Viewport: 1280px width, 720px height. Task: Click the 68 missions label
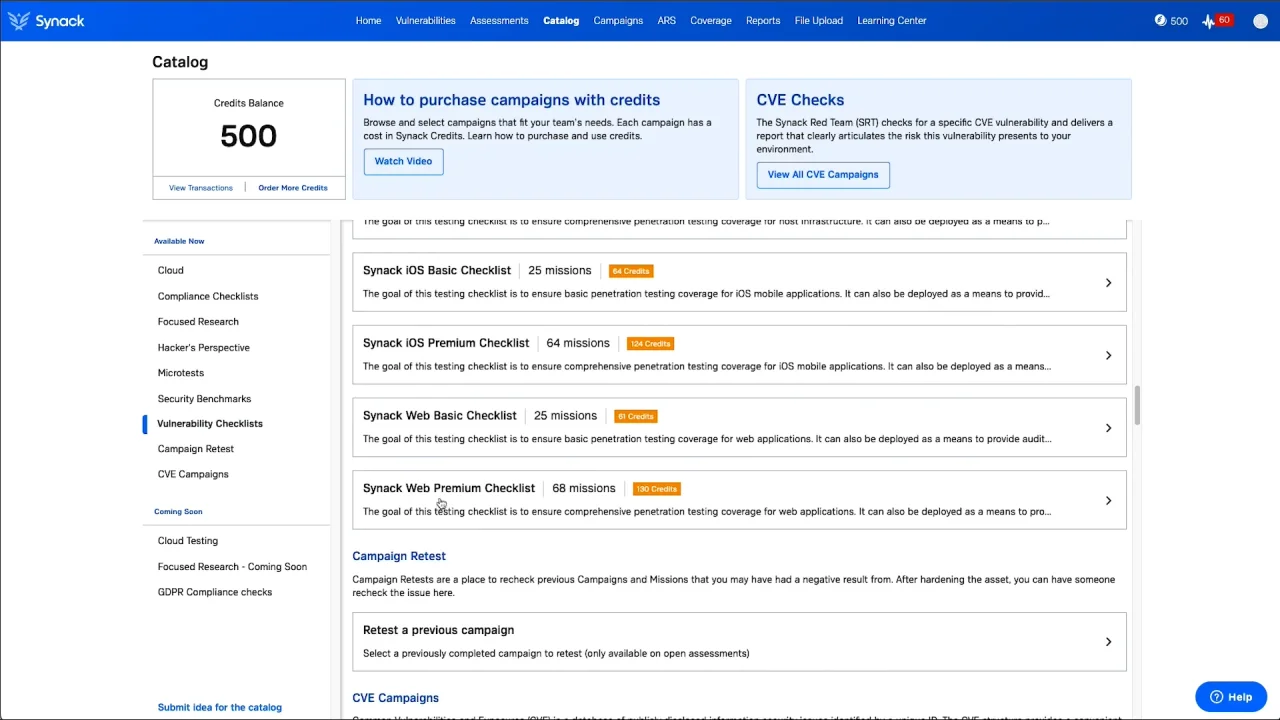[x=584, y=488]
